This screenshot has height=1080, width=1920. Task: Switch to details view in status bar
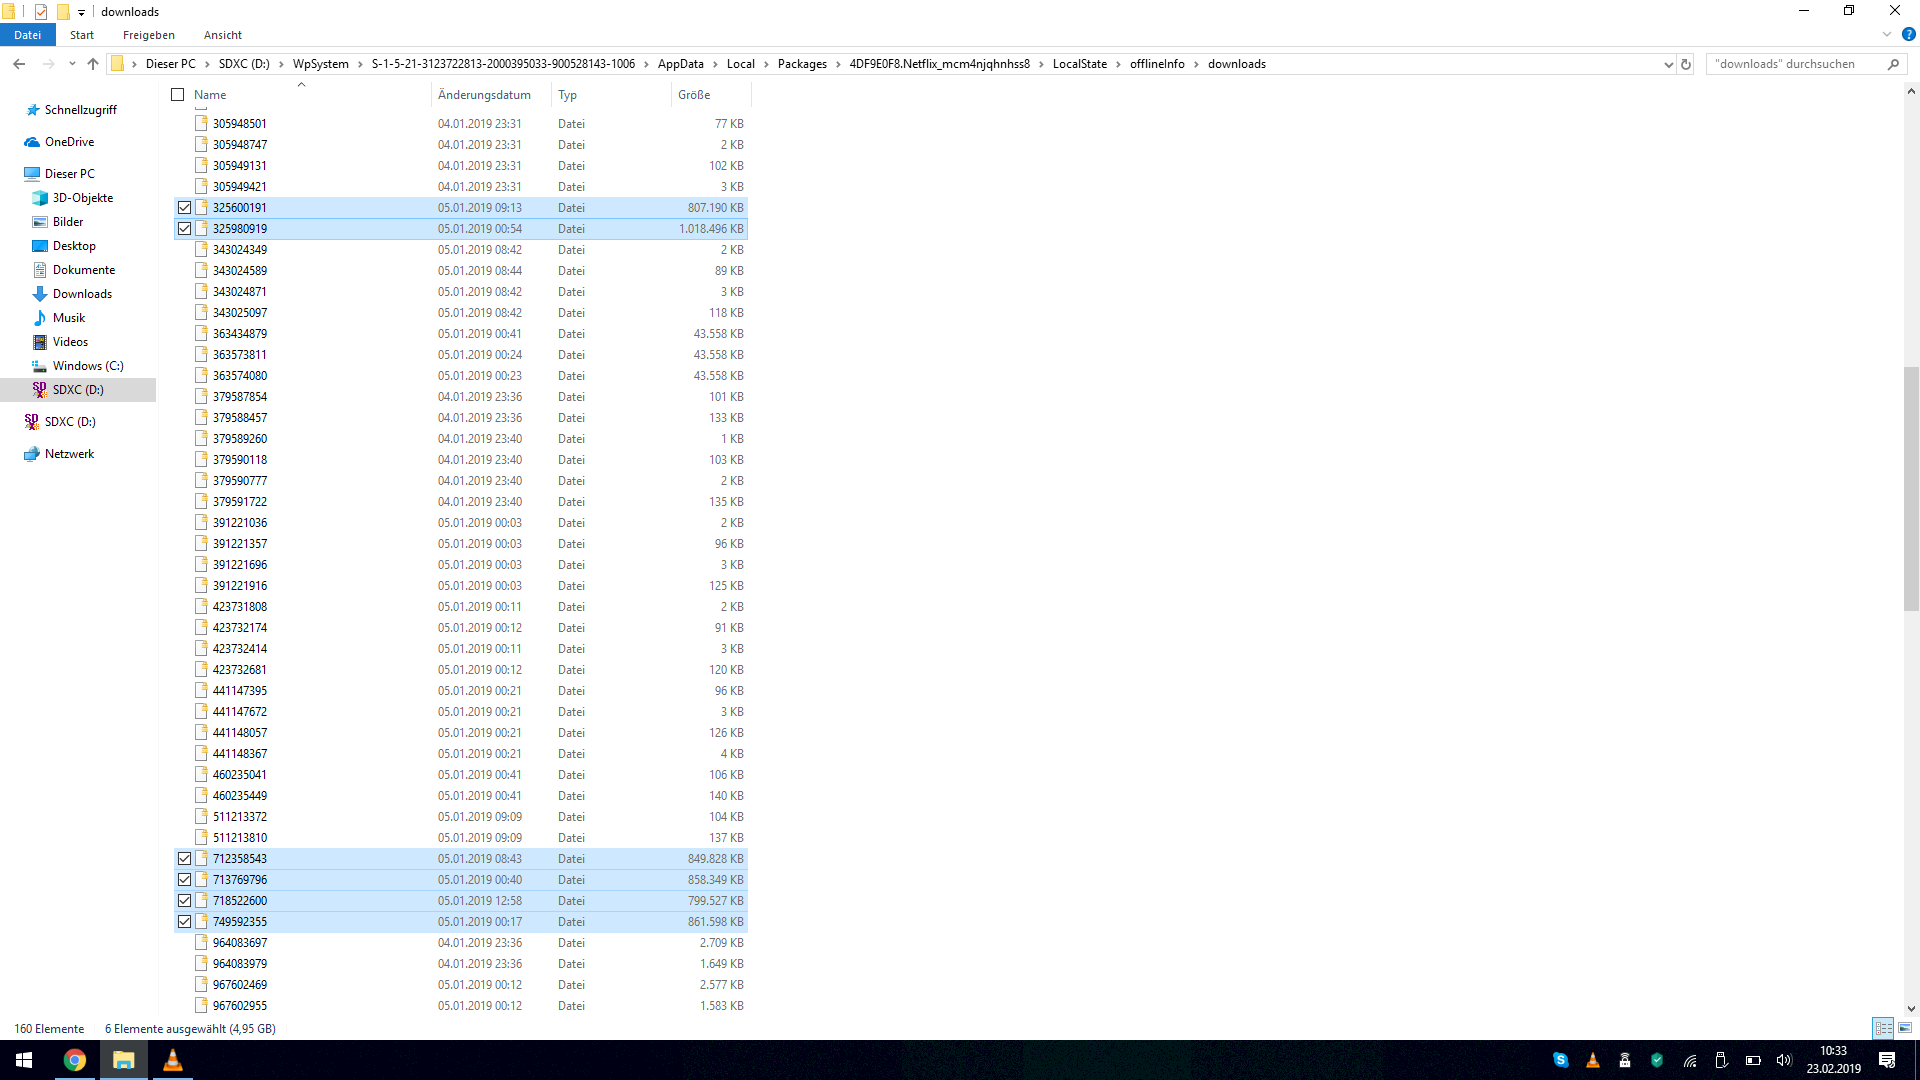[1883, 1028]
